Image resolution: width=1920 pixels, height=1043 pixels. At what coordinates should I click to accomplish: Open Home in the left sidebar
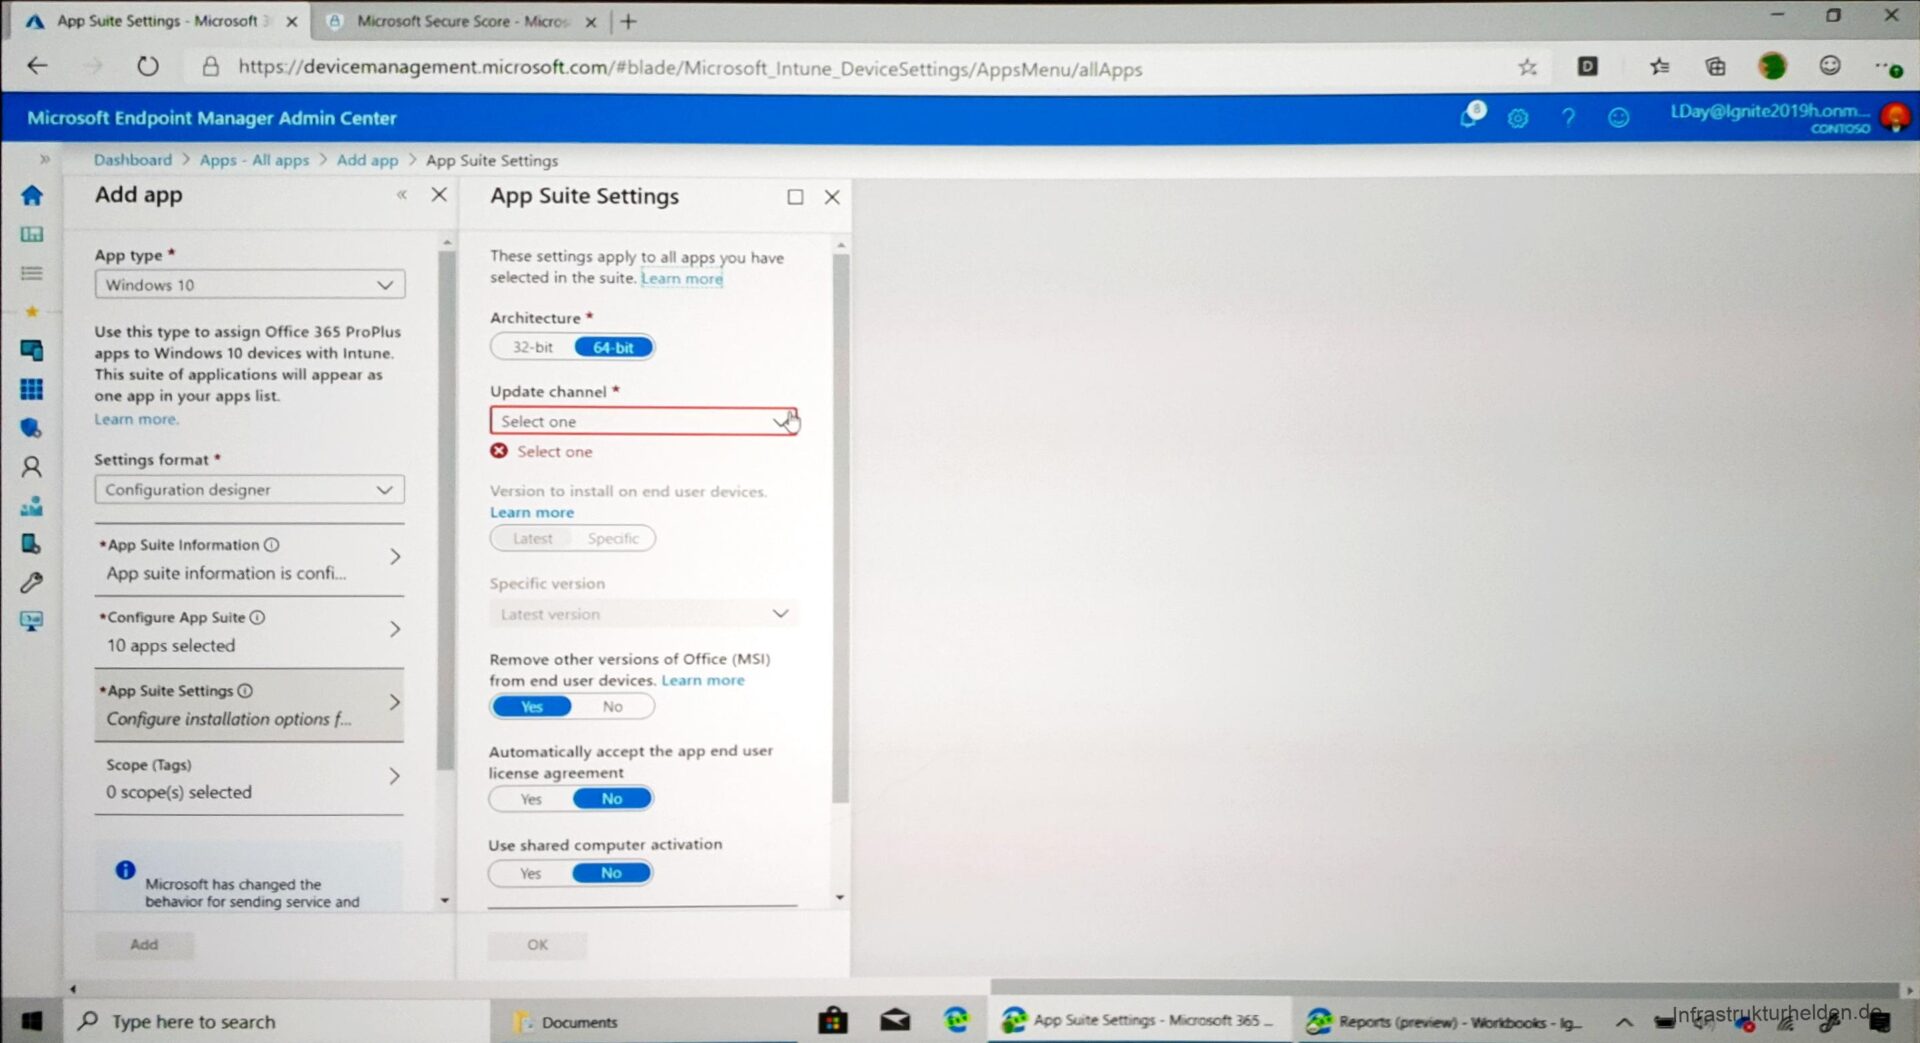(32, 195)
